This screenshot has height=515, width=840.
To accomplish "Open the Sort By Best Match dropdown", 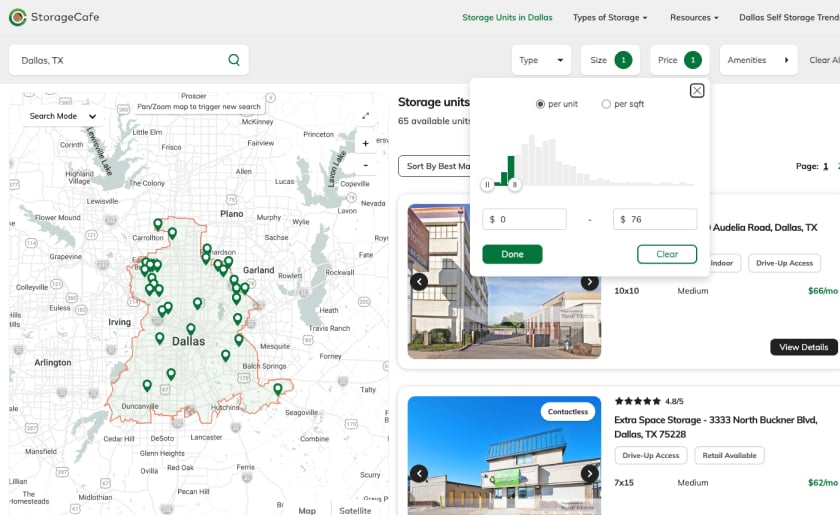I will coord(435,166).
